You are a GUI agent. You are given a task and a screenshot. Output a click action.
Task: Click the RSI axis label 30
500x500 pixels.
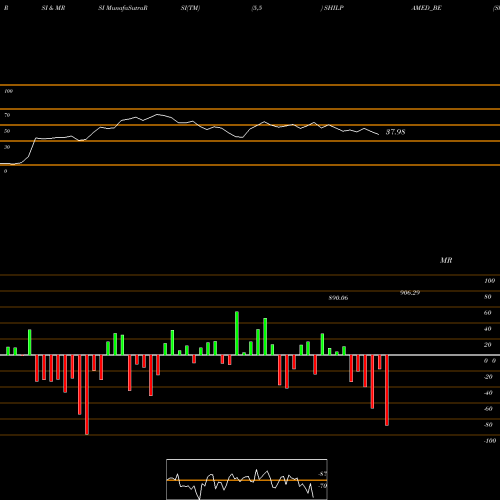tap(7, 147)
